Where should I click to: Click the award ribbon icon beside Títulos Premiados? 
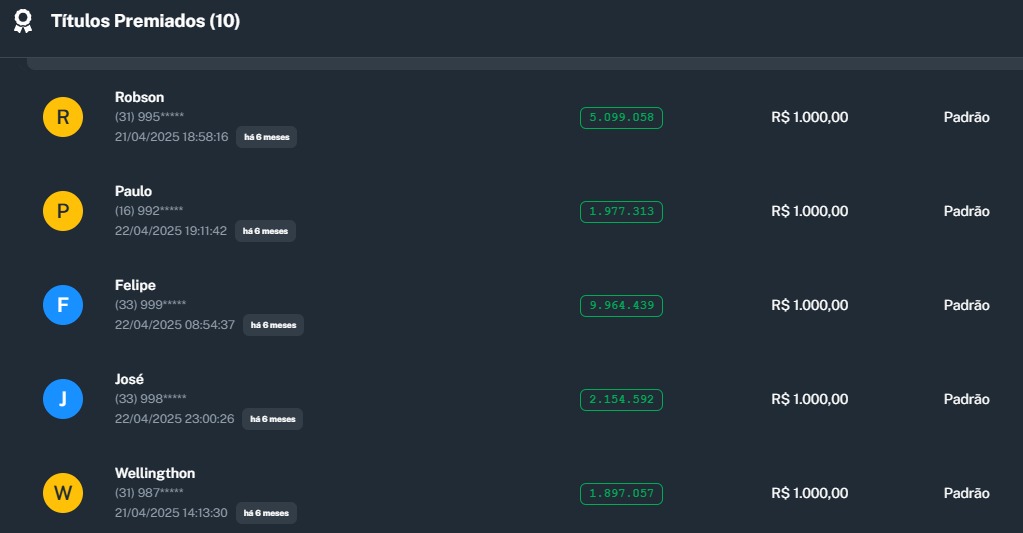(x=22, y=21)
